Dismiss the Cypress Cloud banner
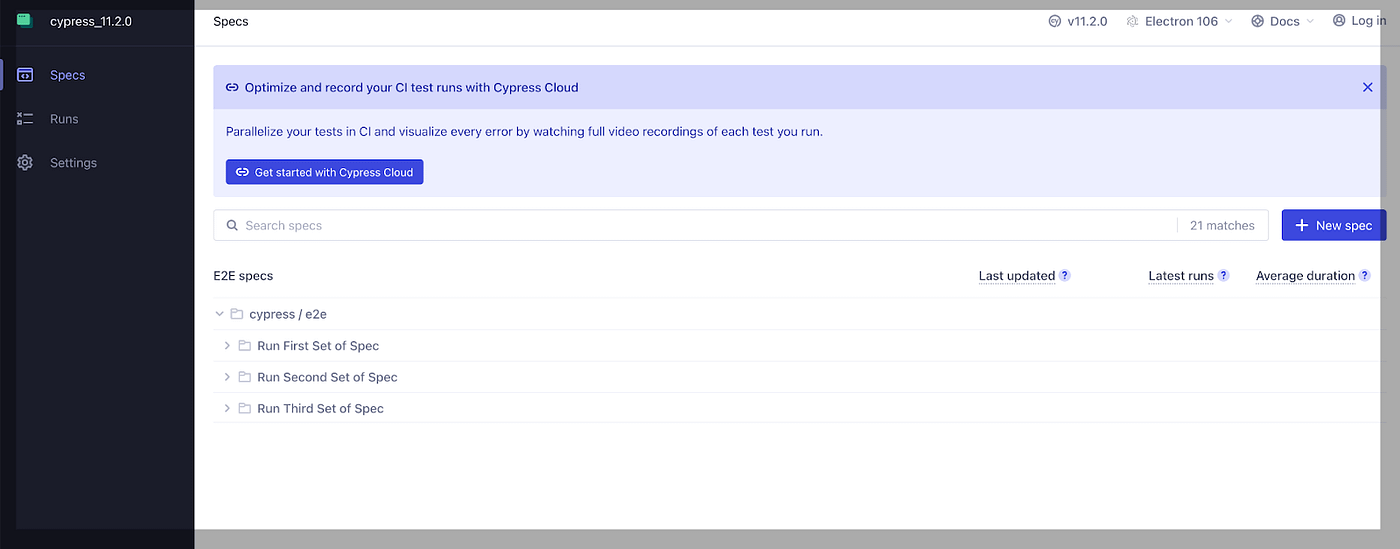This screenshot has width=1400, height=549. [x=1368, y=87]
